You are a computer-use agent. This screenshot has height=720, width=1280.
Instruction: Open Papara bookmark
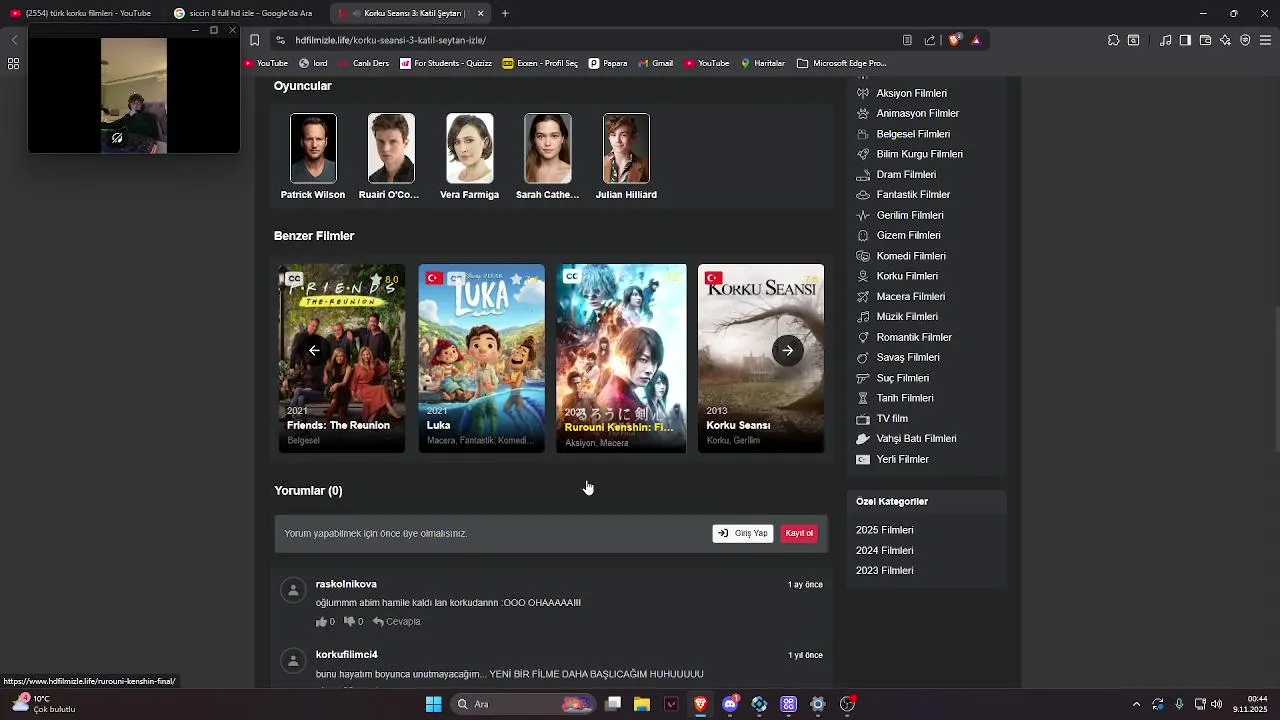click(608, 63)
